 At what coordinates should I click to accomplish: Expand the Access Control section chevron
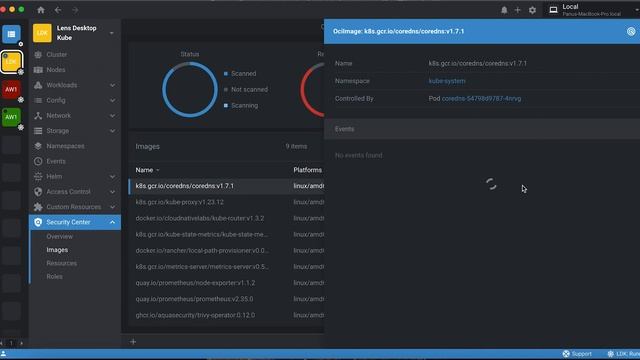pyautogui.click(x=112, y=192)
